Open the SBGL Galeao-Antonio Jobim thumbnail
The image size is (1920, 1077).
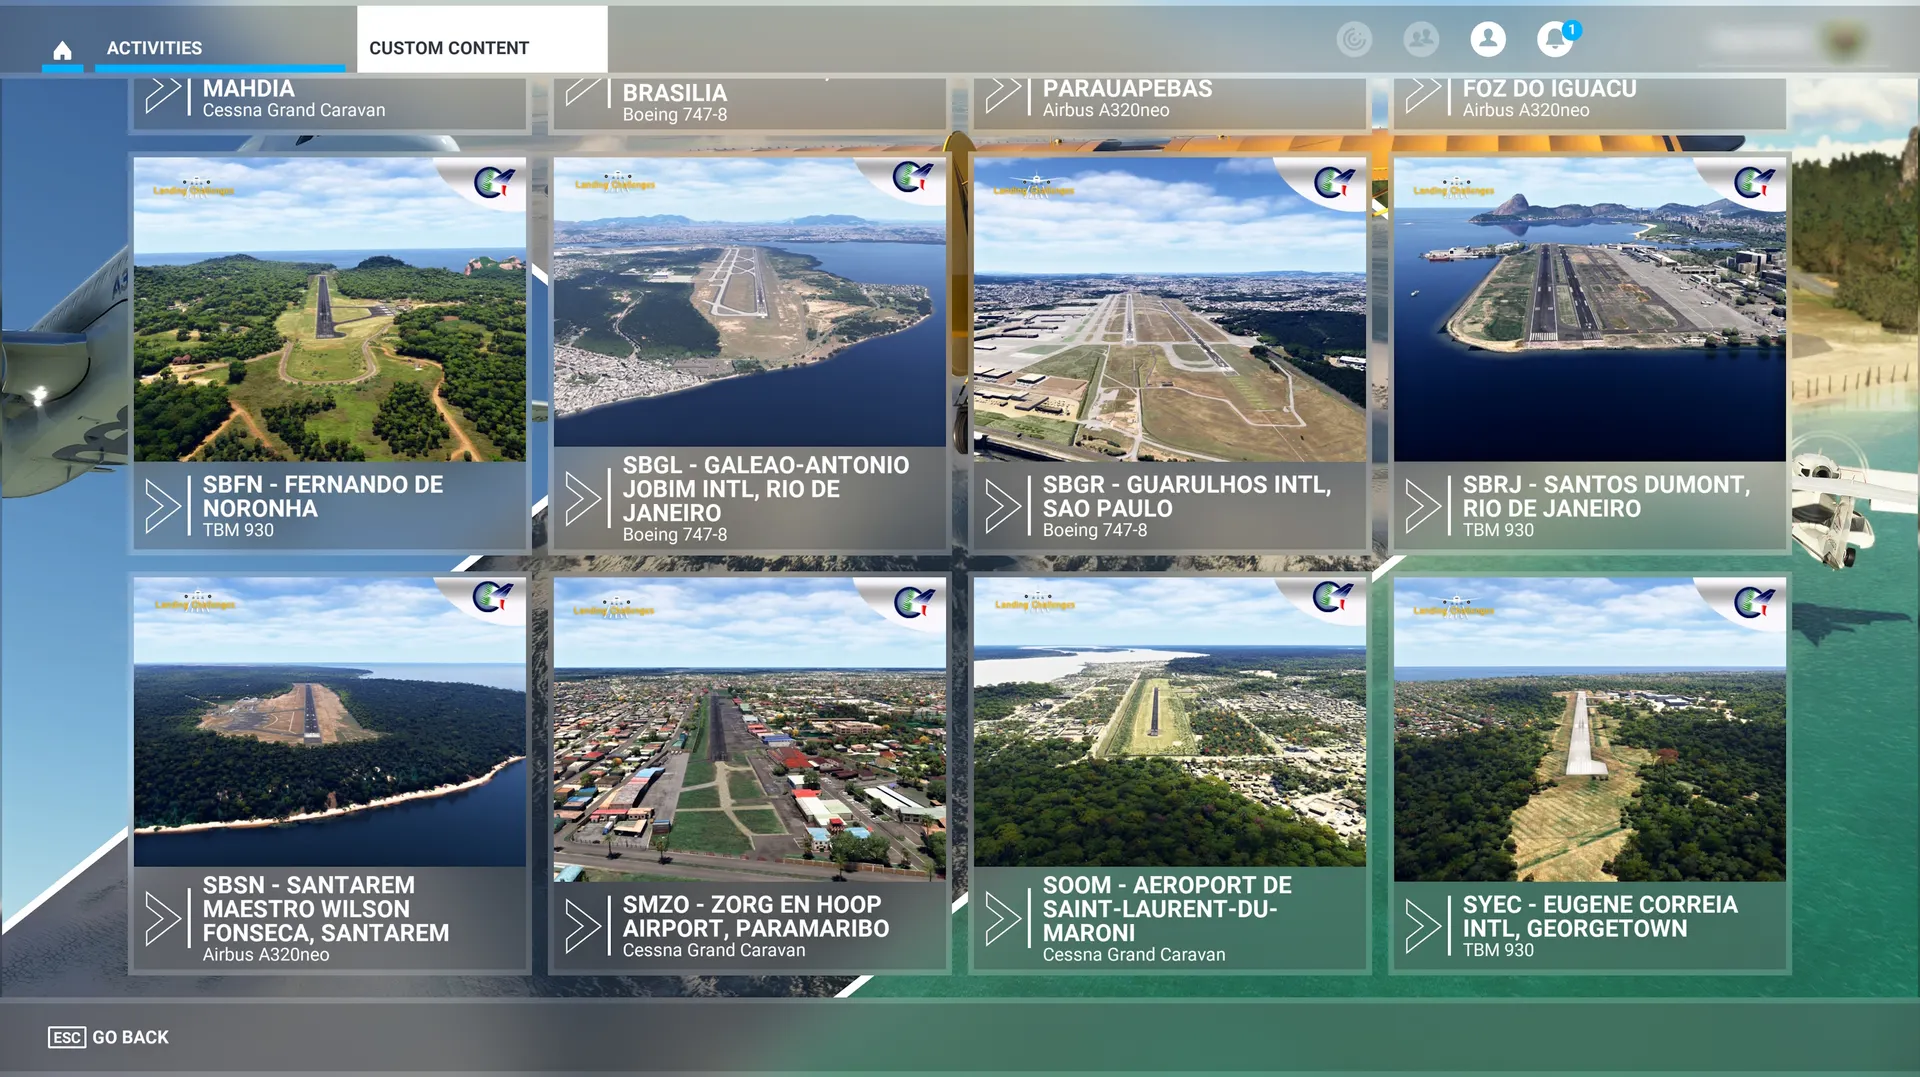coord(750,302)
